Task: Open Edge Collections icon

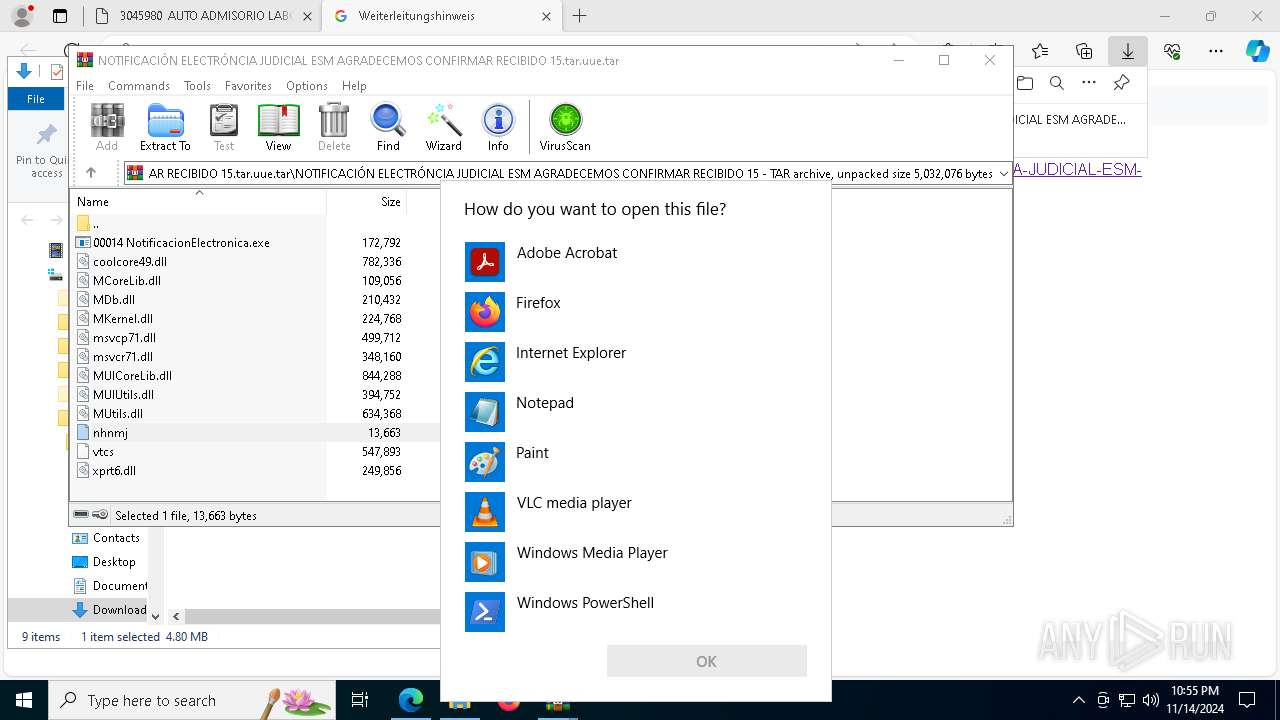Action: 1084,51
